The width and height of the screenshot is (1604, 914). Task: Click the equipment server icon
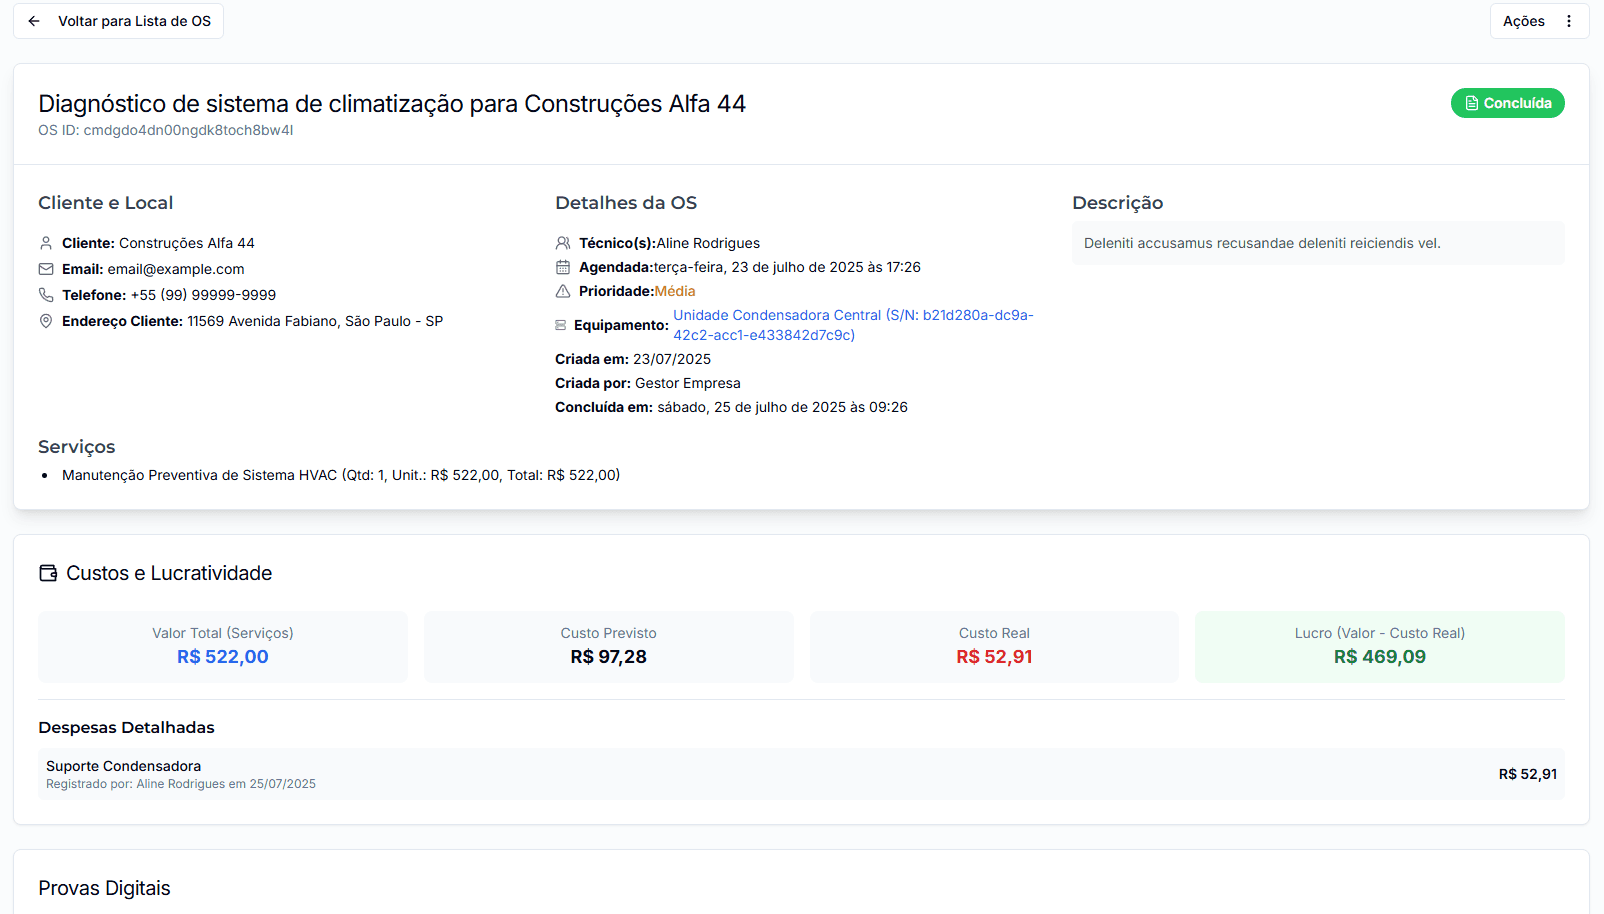561,325
